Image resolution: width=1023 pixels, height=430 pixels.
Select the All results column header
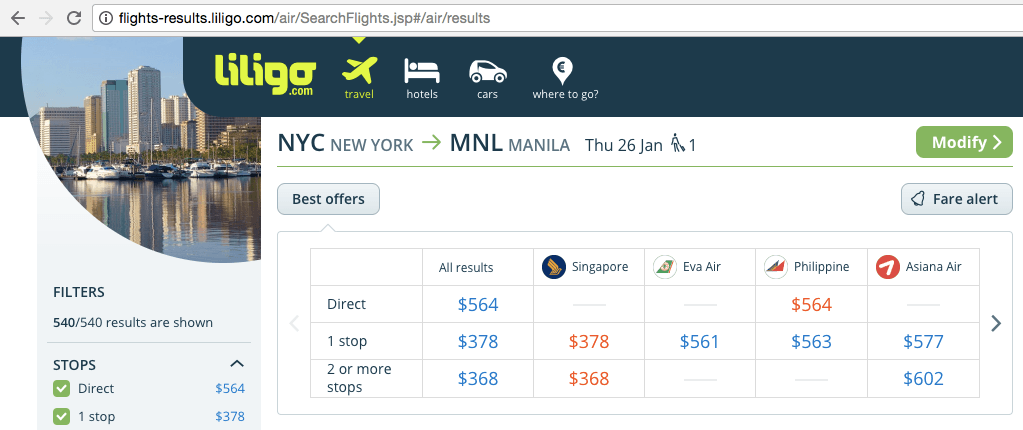click(x=466, y=268)
